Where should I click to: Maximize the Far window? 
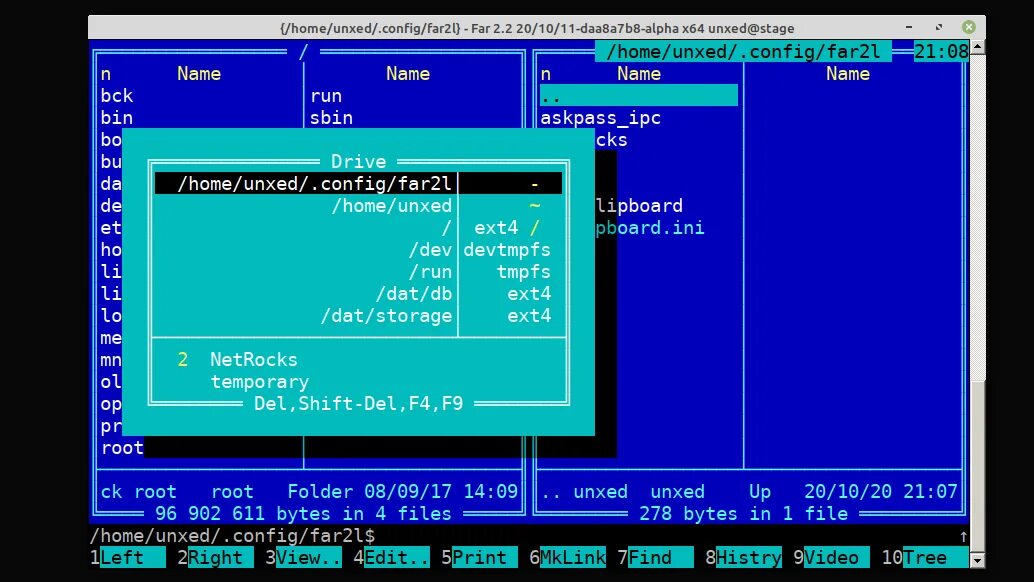[938, 27]
